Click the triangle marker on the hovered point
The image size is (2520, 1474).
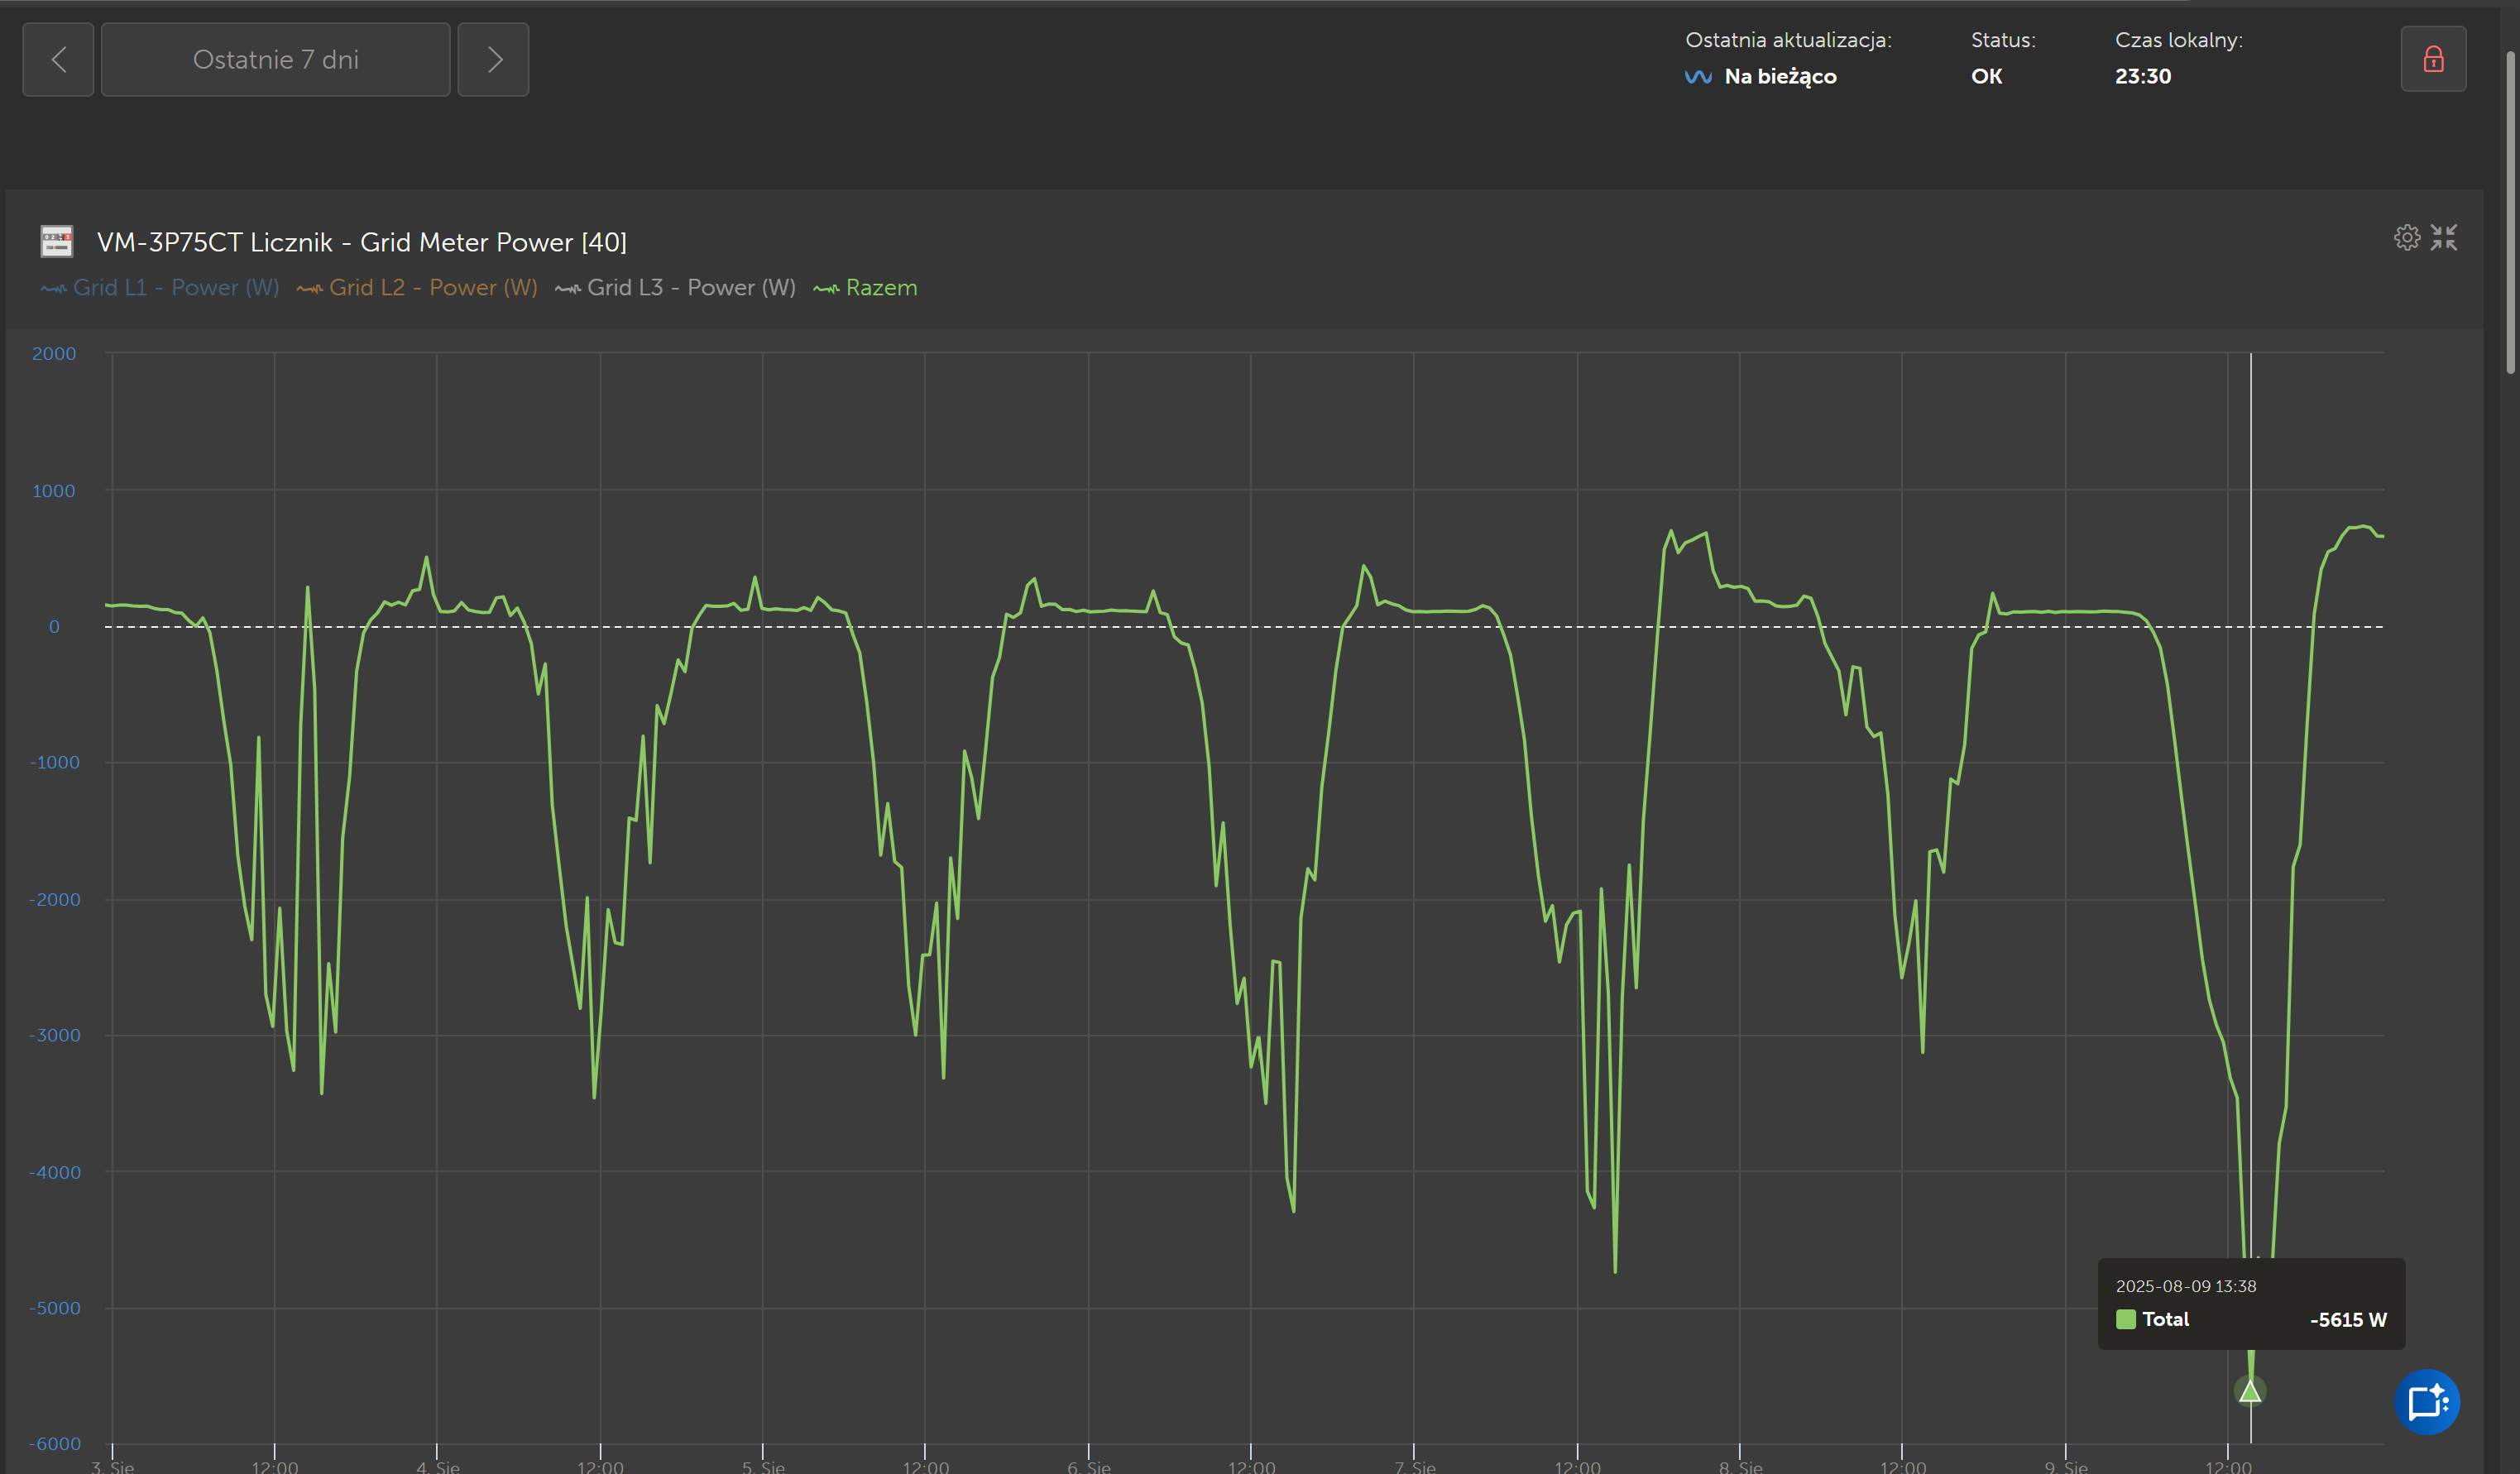(x=2250, y=1391)
